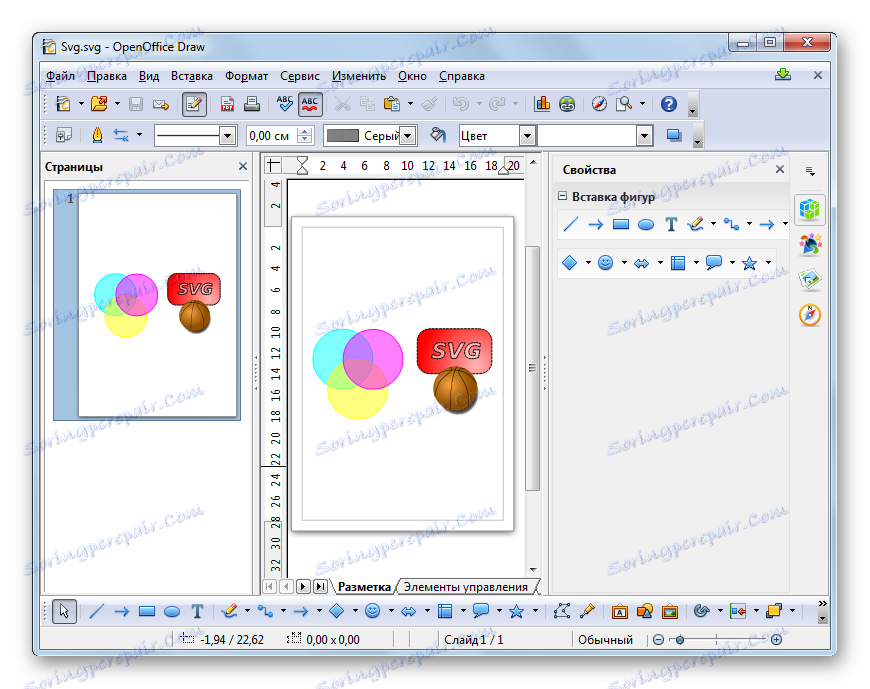The width and height of the screenshot is (870, 689).
Task: Click the vertical scrollbar of the canvas
Action: (x=532, y=368)
